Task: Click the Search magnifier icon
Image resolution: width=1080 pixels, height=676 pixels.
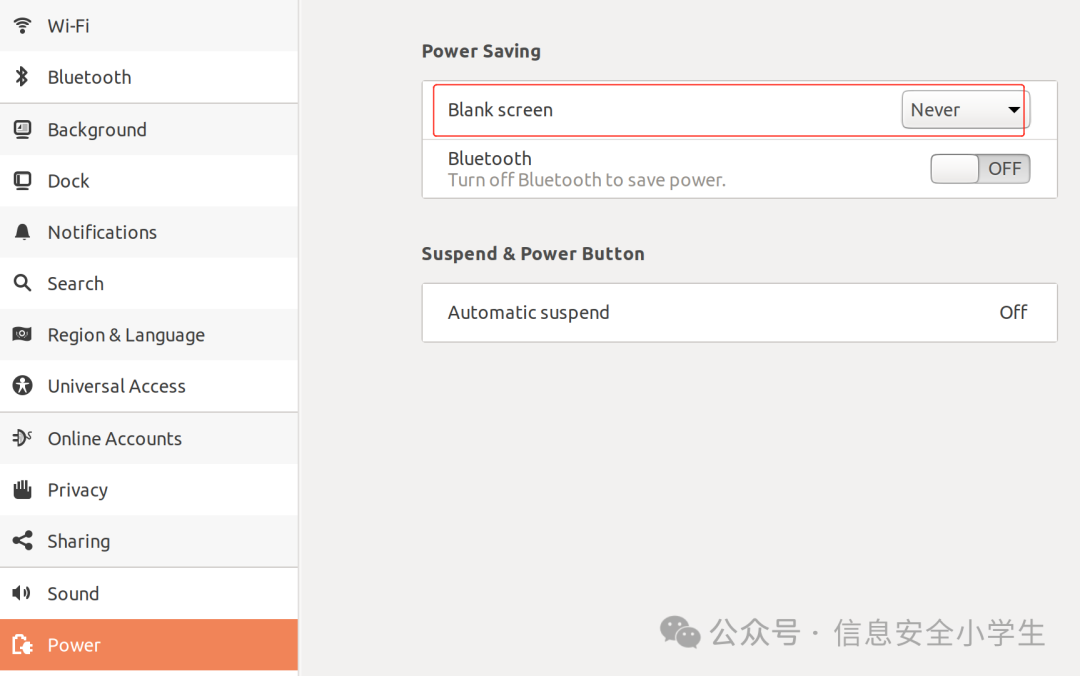Action: pos(22,283)
